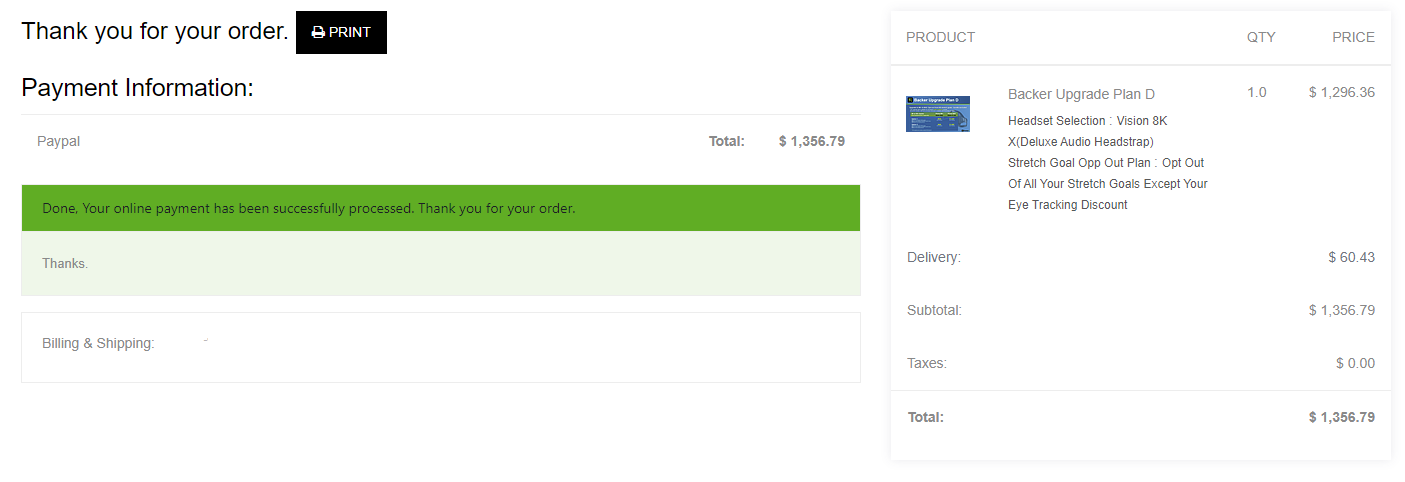Click the QTY column header

[1261, 37]
